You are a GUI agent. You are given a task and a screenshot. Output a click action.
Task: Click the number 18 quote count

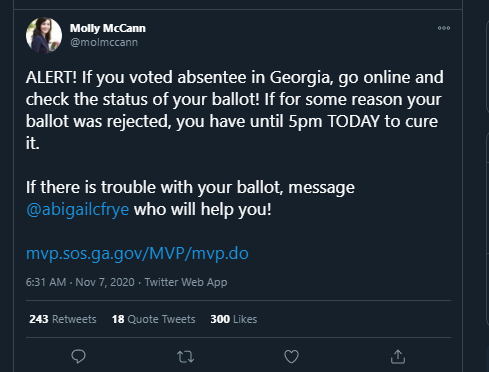[118, 319]
